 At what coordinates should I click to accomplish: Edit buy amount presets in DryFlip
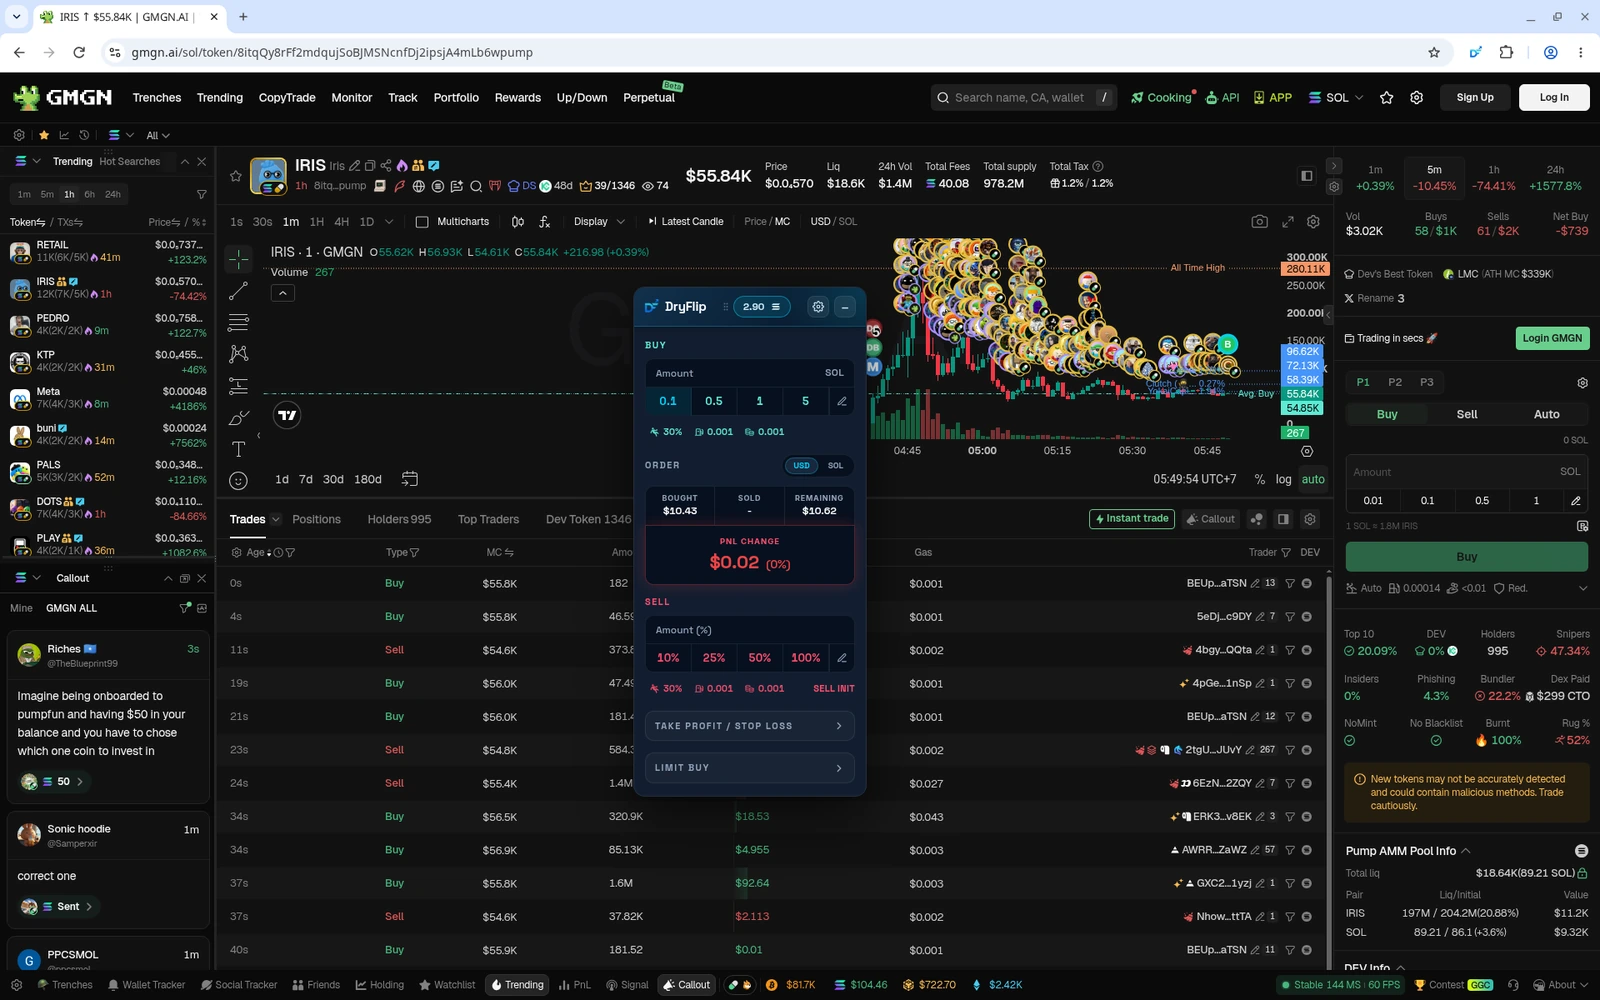click(842, 401)
